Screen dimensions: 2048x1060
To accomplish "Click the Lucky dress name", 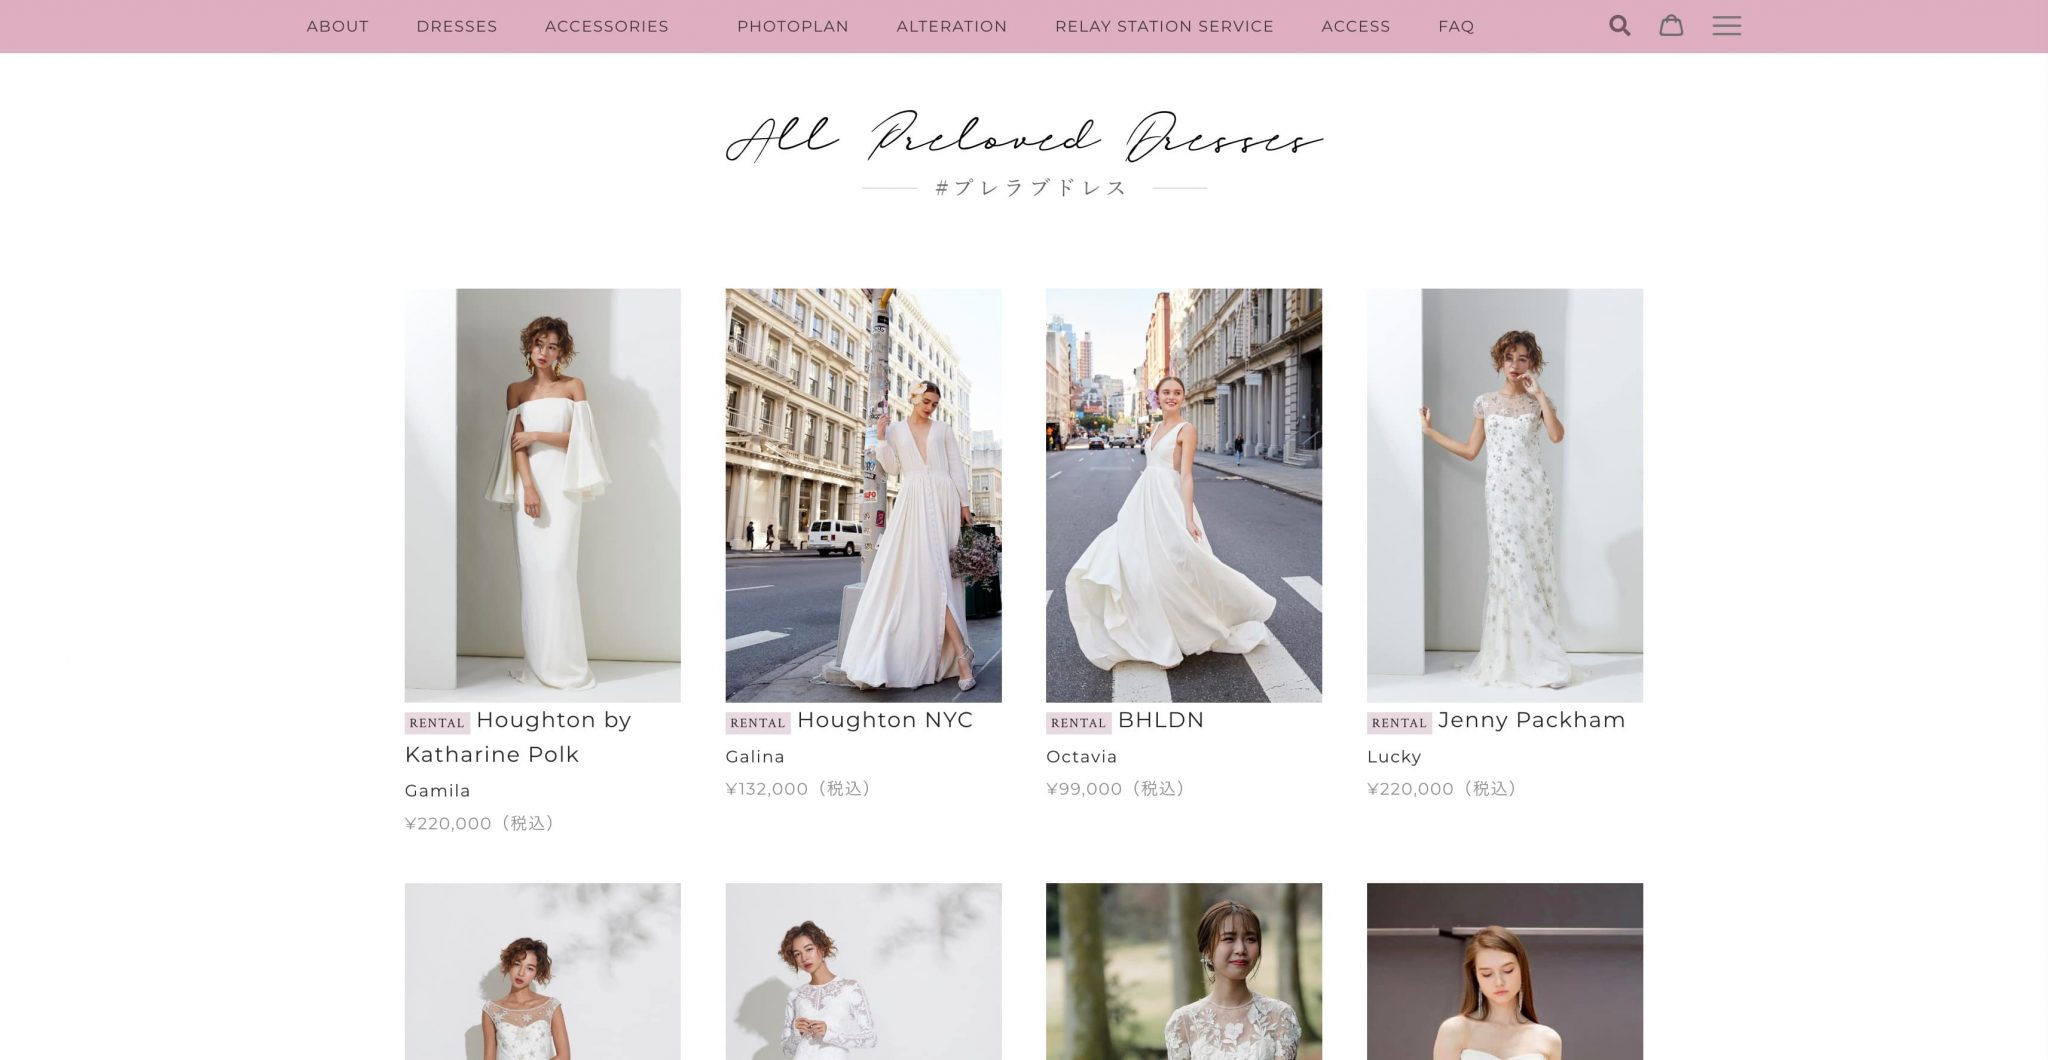I will (1394, 757).
